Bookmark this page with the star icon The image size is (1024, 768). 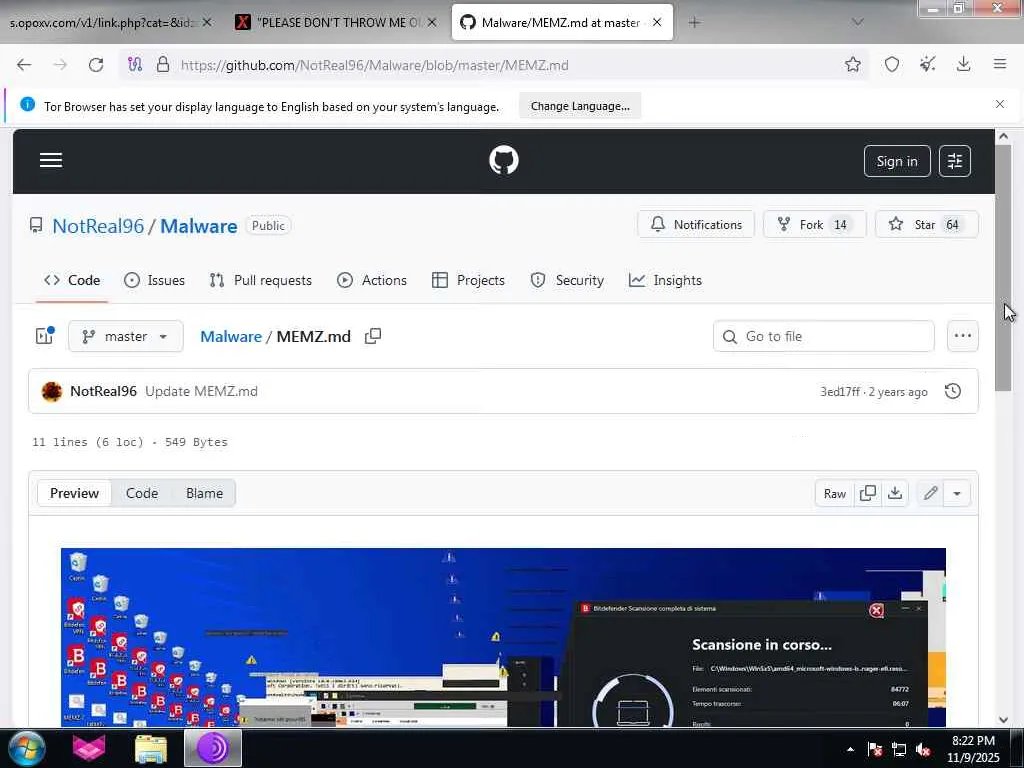pyautogui.click(x=852, y=64)
